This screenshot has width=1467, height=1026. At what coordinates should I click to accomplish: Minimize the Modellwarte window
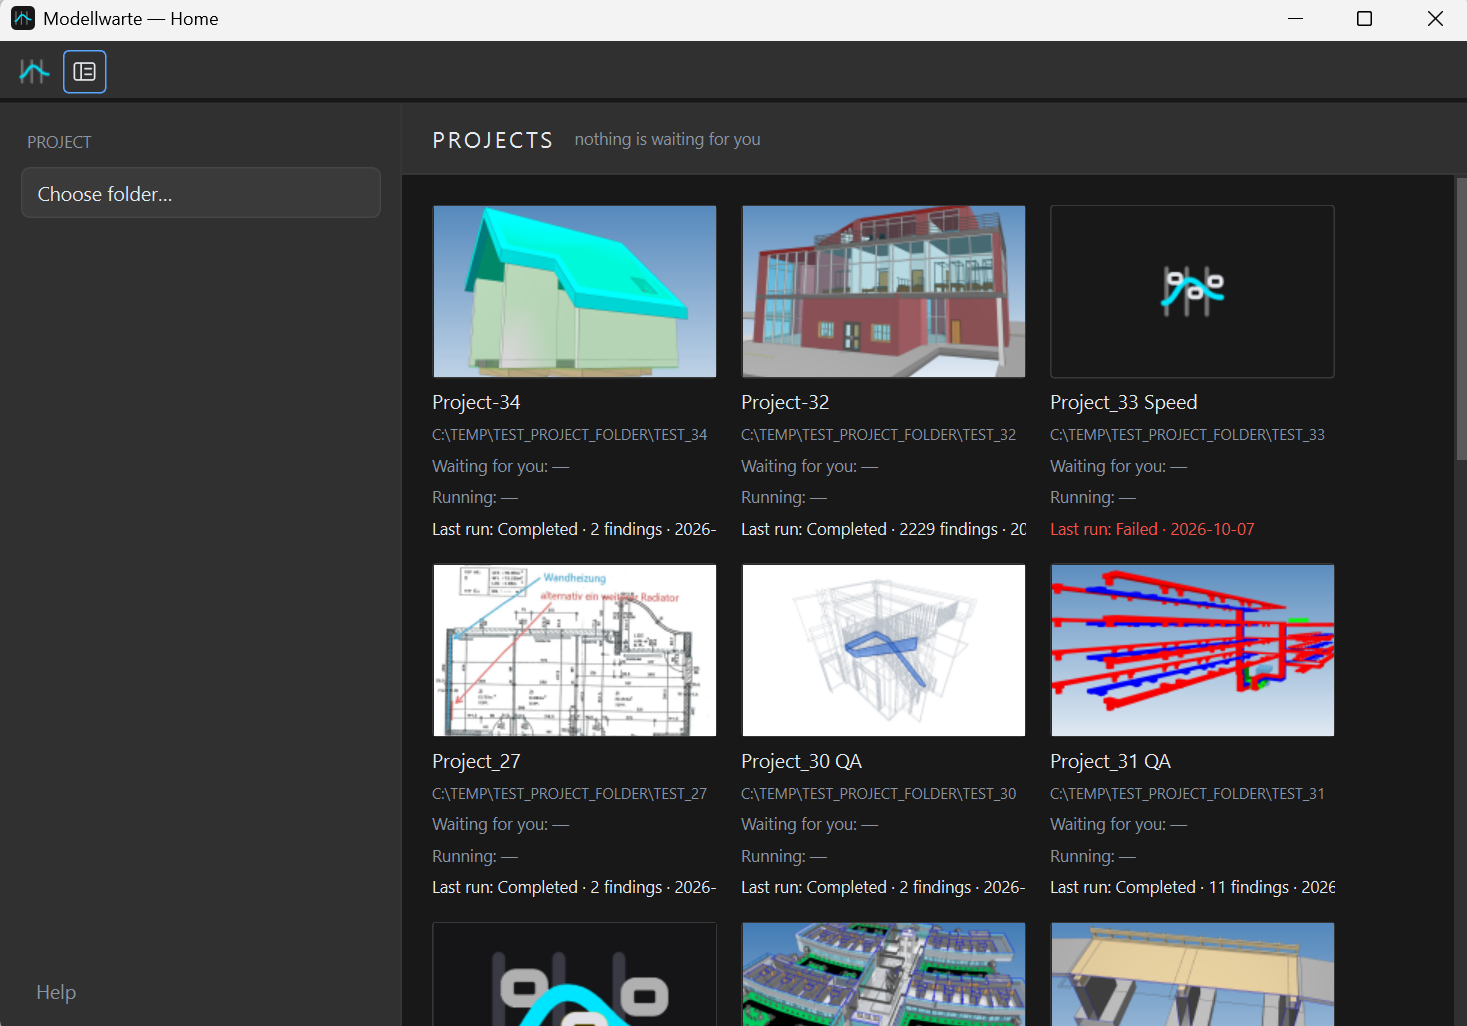click(1295, 19)
